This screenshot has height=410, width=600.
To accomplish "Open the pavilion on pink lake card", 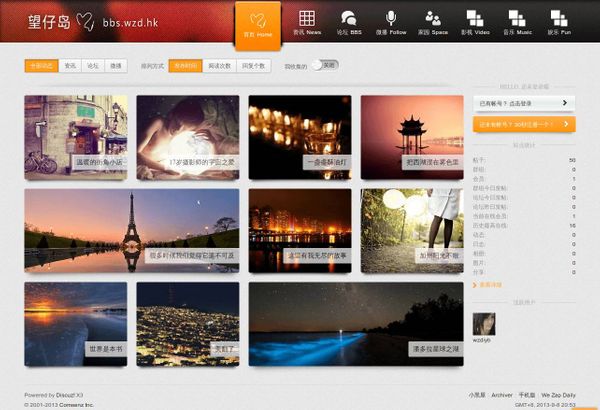I will click(412, 137).
